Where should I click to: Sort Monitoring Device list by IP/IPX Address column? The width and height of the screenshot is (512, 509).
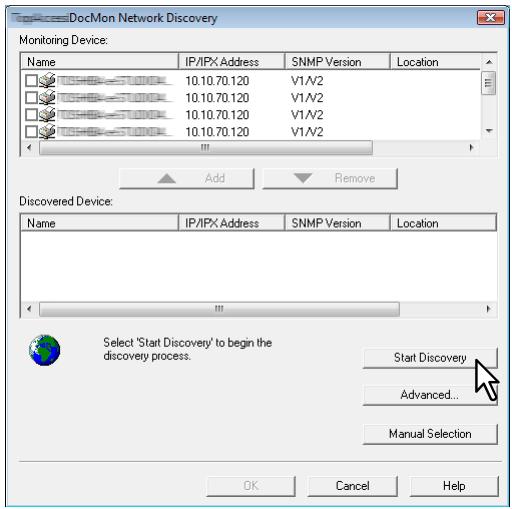(x=232, y=62)
